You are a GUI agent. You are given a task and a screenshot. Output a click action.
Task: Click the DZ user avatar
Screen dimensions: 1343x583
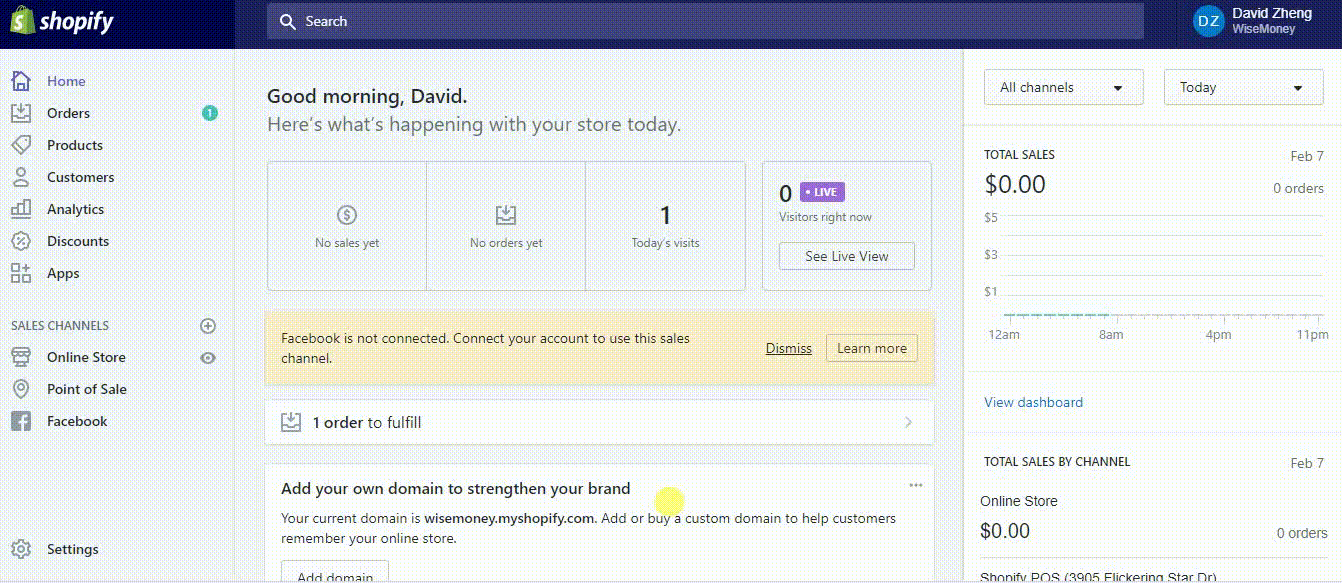pyautogui.click(x=1208, y=21)
